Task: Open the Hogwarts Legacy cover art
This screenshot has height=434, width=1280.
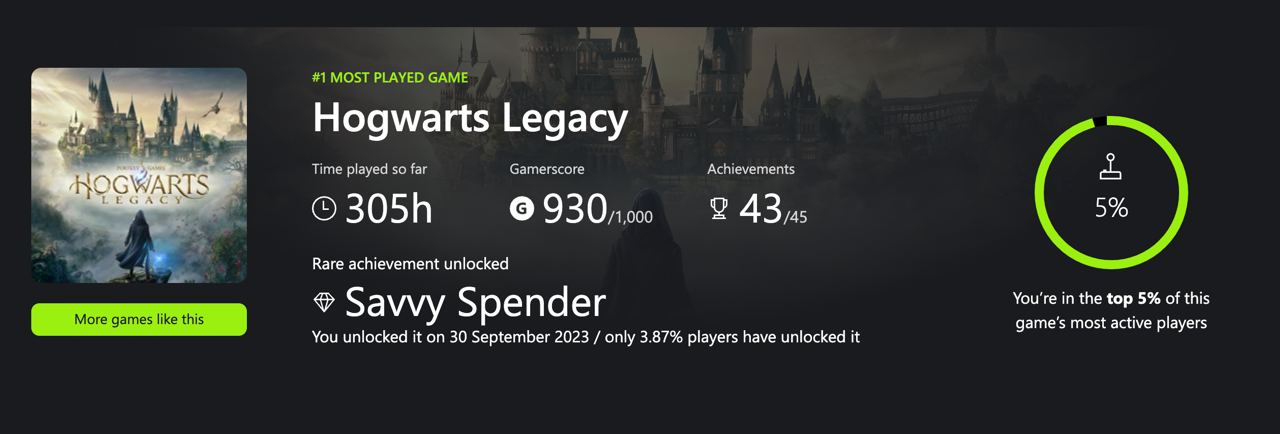Action: (x=139, y=175)
